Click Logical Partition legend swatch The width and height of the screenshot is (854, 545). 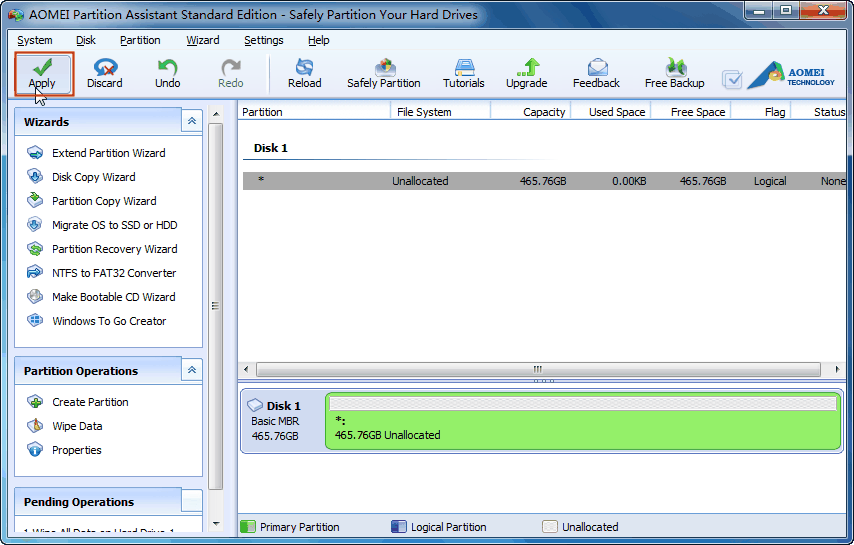pyautogui.click(x=399, y=526)
